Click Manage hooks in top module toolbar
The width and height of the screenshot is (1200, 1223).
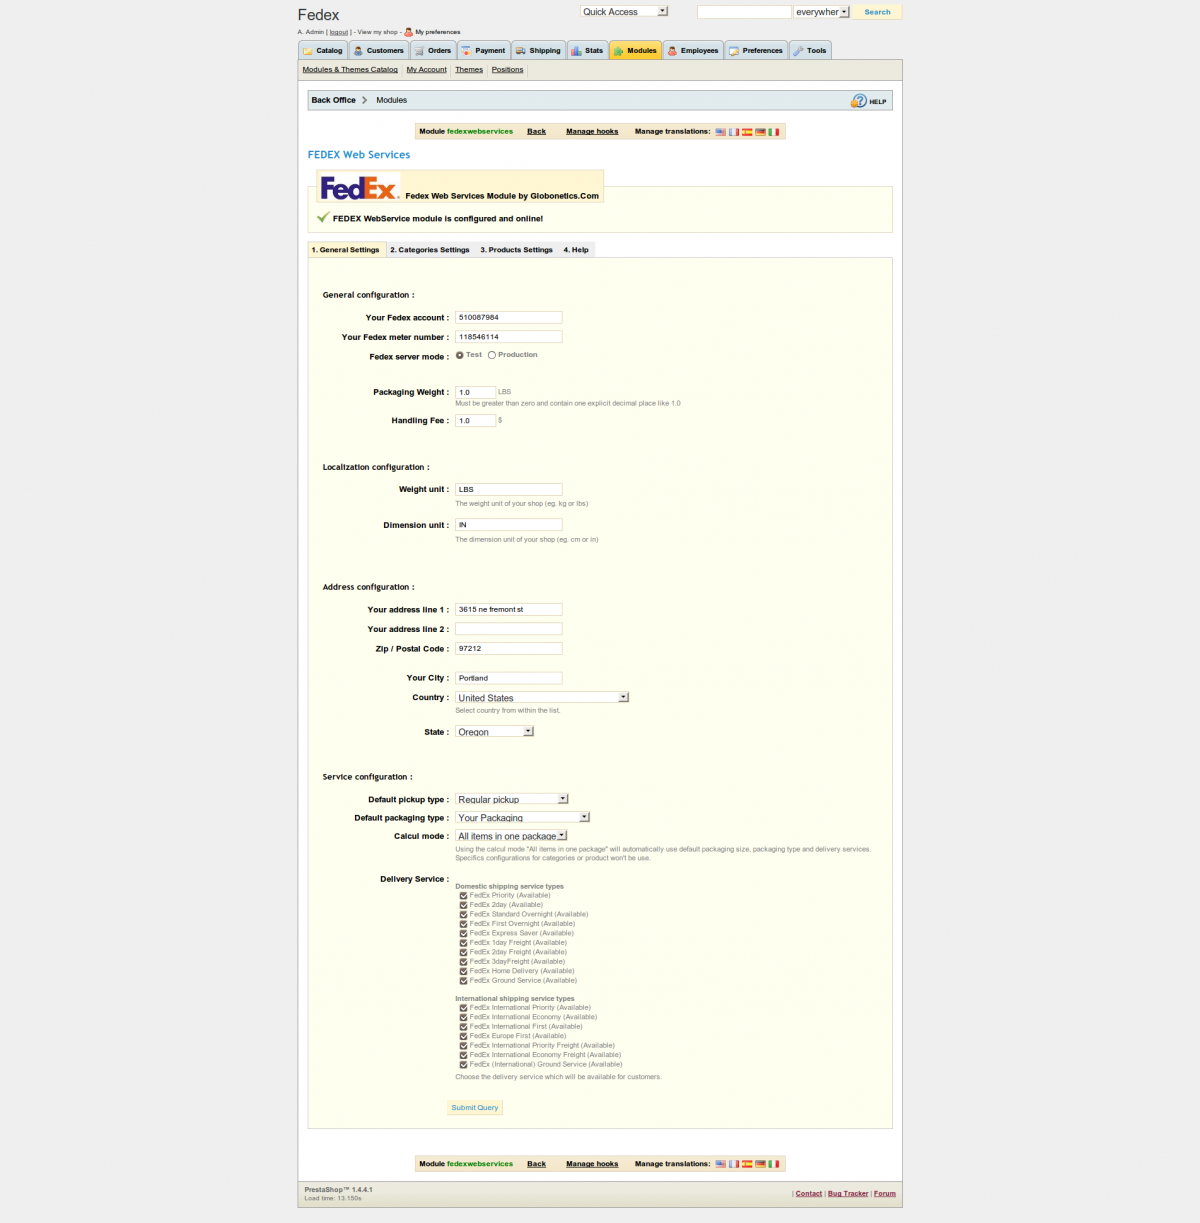click(592, 132)
